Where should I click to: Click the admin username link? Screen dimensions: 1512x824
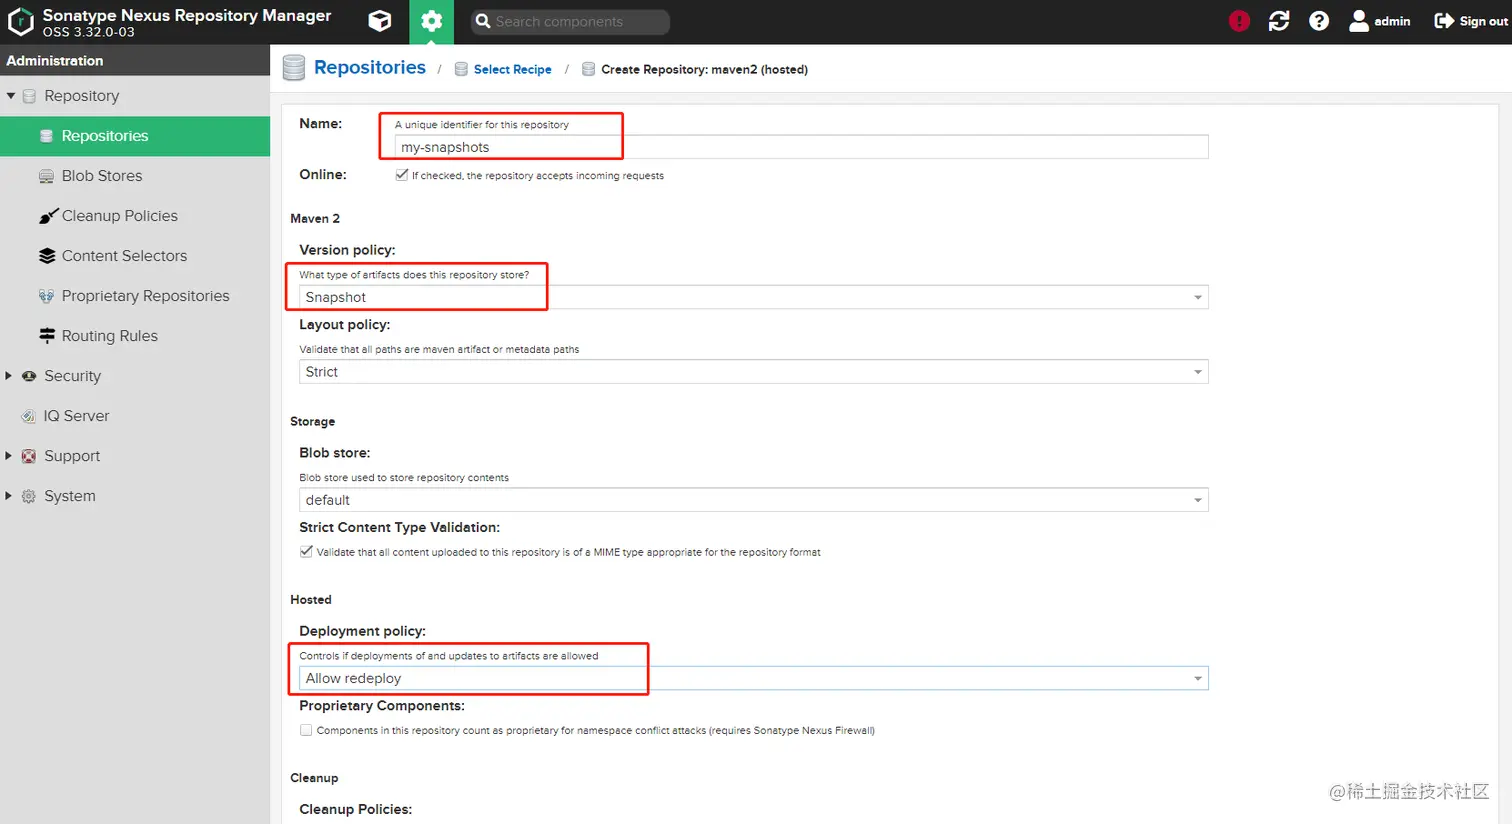(x=1392, y=21)
